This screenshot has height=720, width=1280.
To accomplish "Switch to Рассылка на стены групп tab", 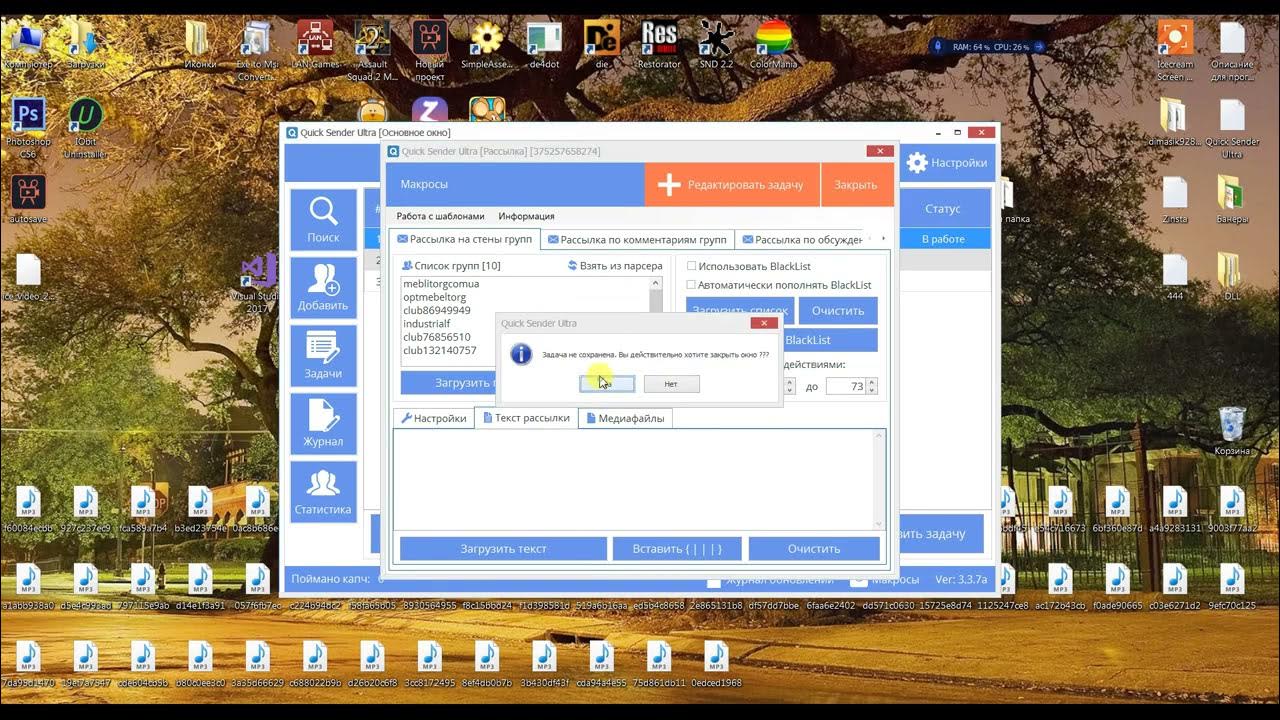I will coord(464,240).
